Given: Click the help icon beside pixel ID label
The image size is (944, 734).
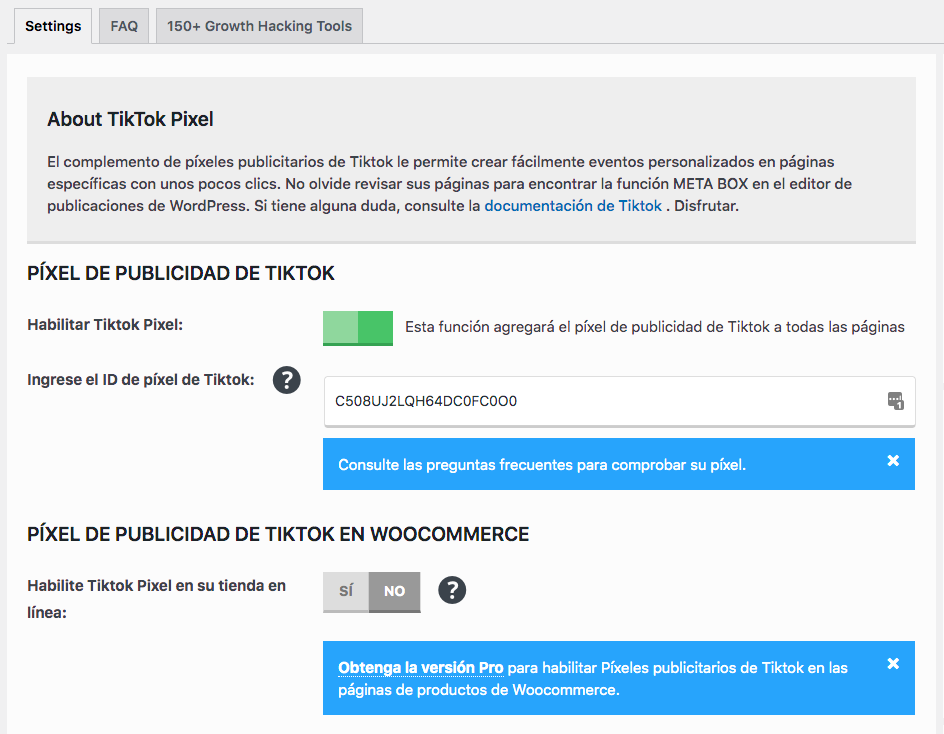Looking at the screenshot, I should coord(287,380).
